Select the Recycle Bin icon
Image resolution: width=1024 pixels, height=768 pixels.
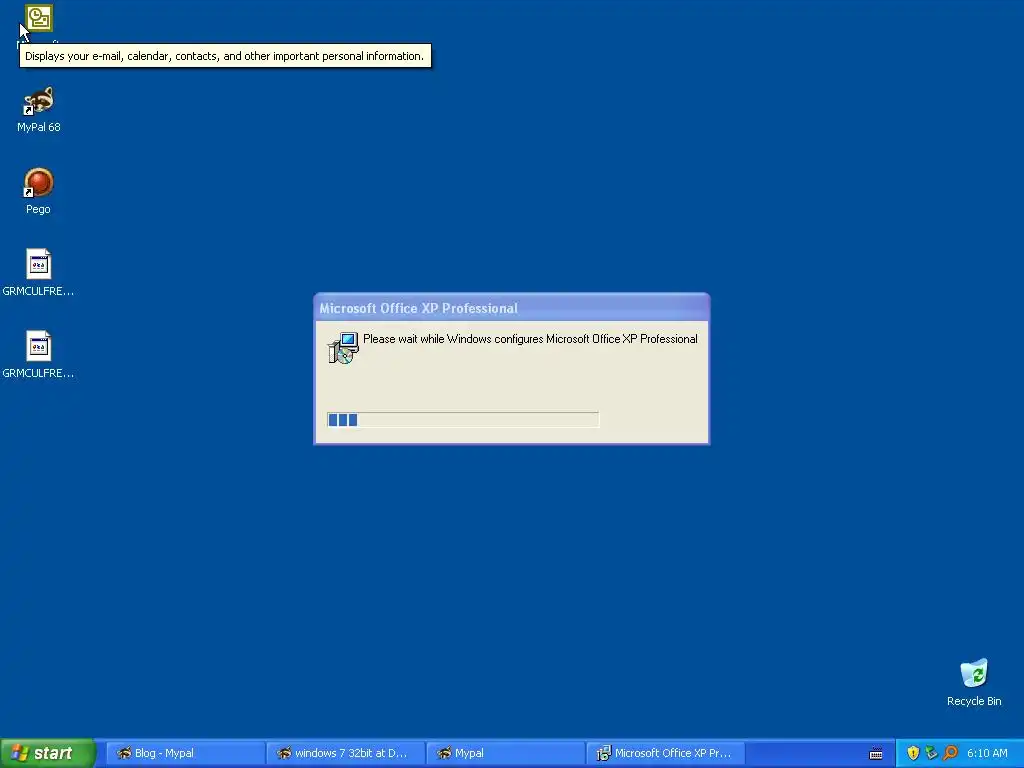(974, 682)
